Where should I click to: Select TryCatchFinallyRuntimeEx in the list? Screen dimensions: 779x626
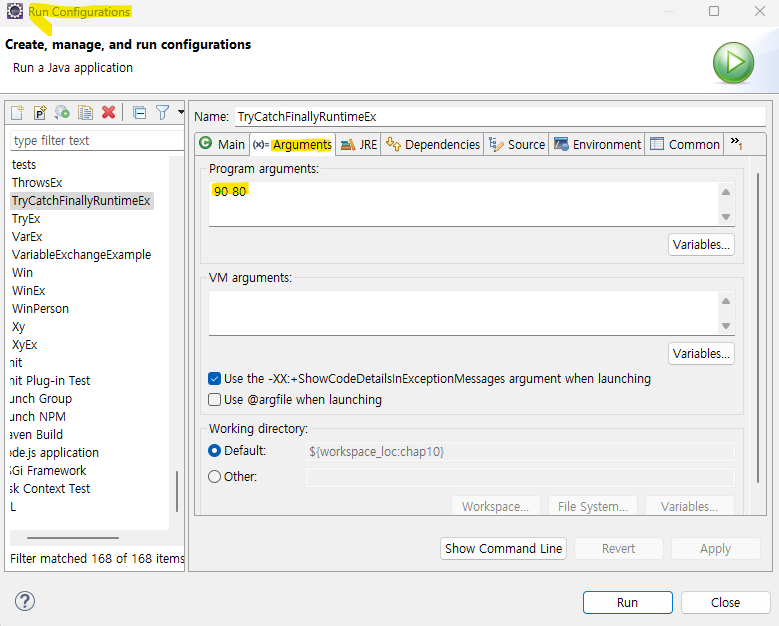81,201
